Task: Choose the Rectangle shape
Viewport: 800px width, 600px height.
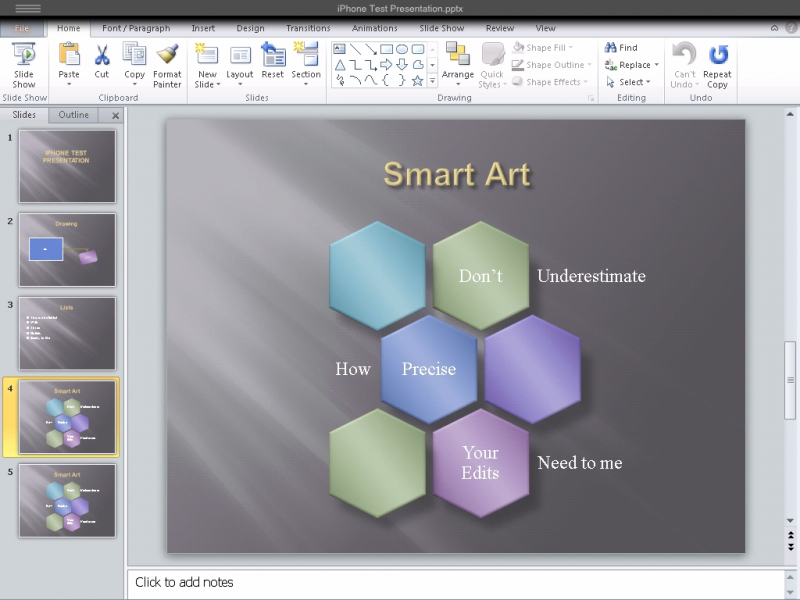Action: pyautogui.click(x=386, y=49)
